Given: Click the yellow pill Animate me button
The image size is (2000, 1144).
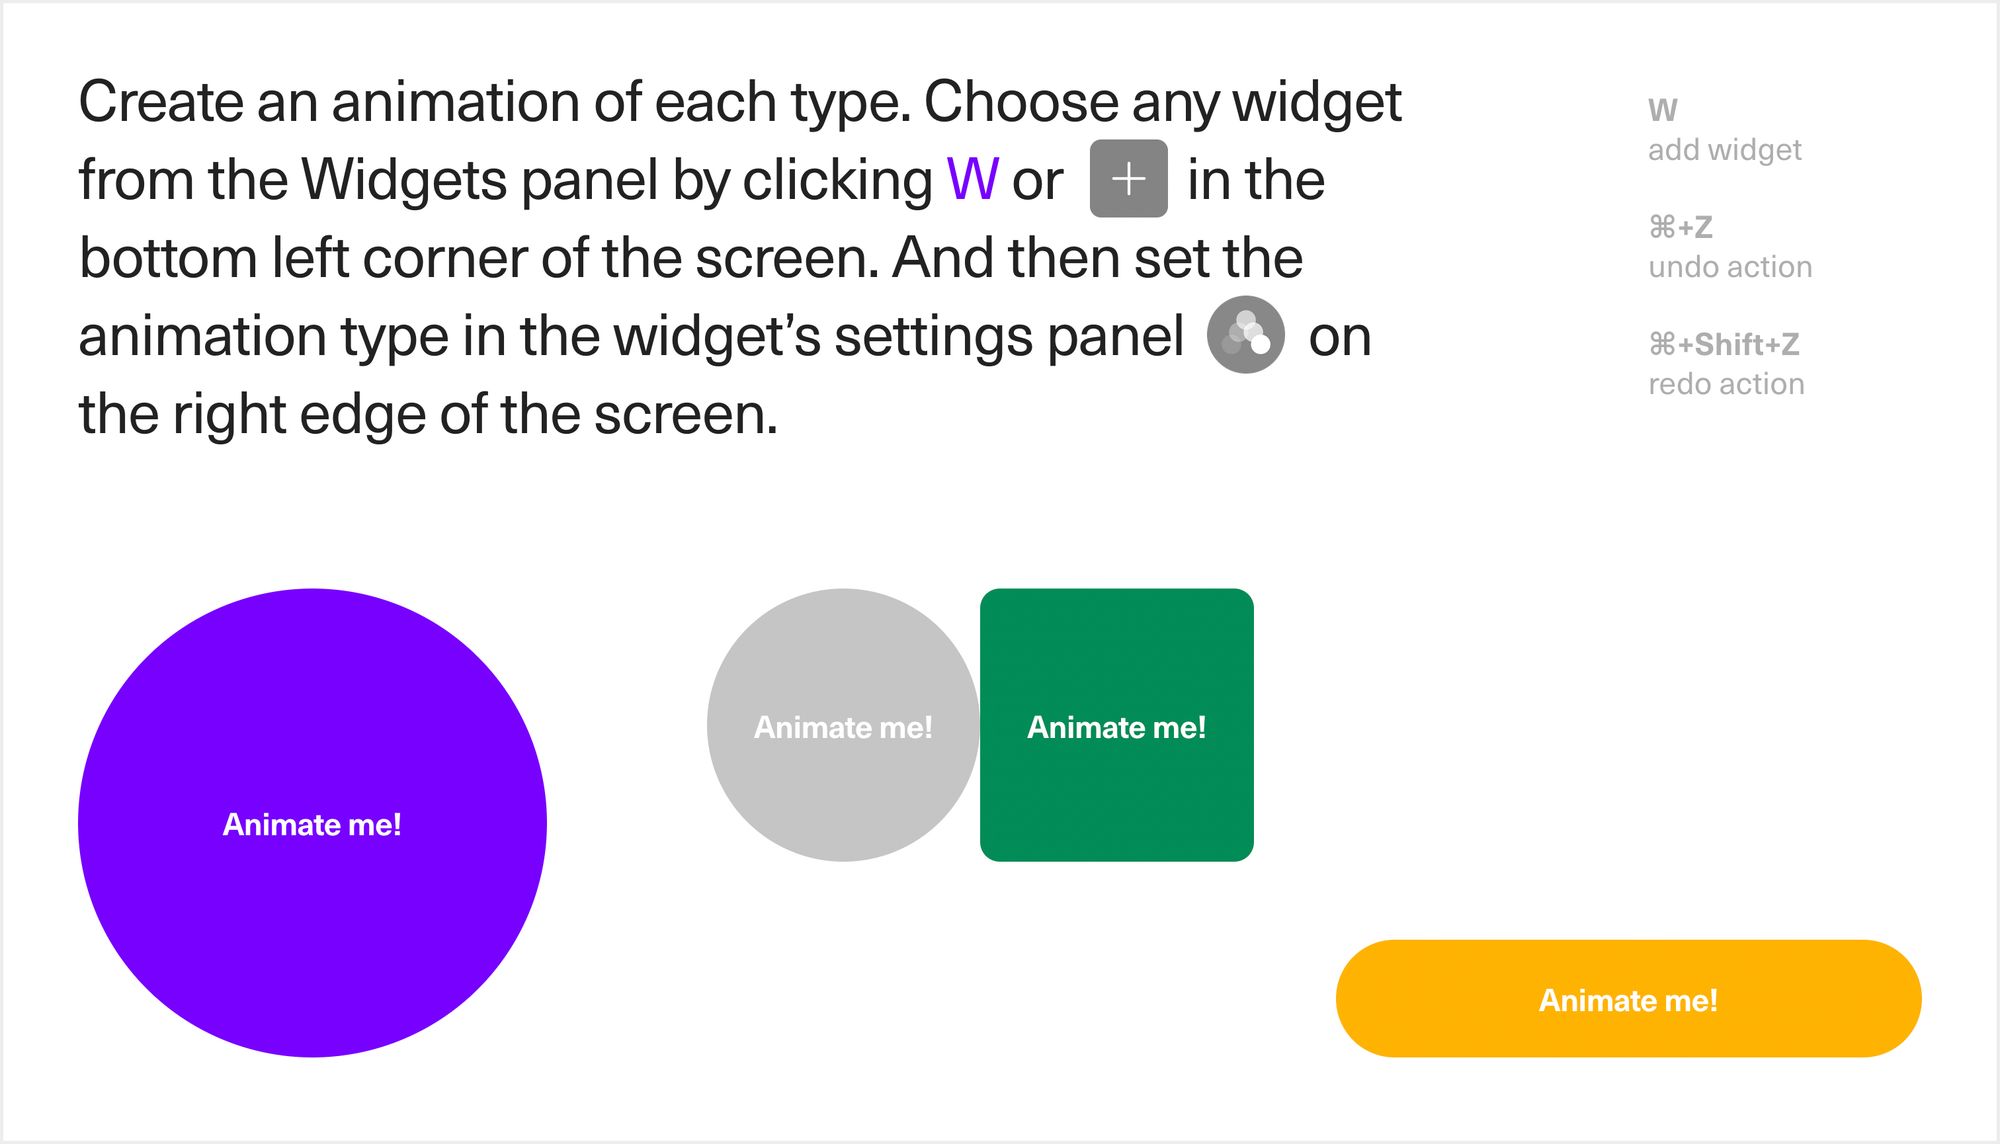Looking at the screenshot, I should click(1628, 999).
